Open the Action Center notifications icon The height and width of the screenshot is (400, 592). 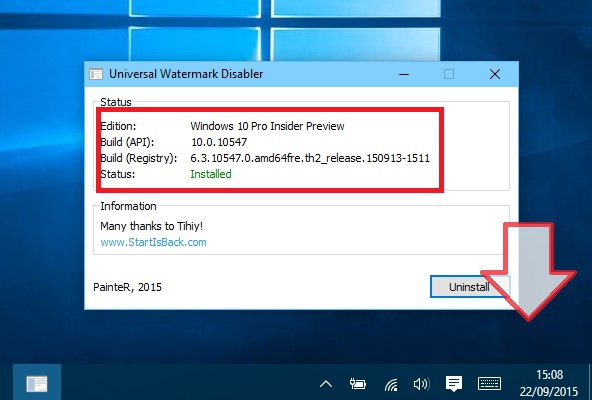coord(454,384)
